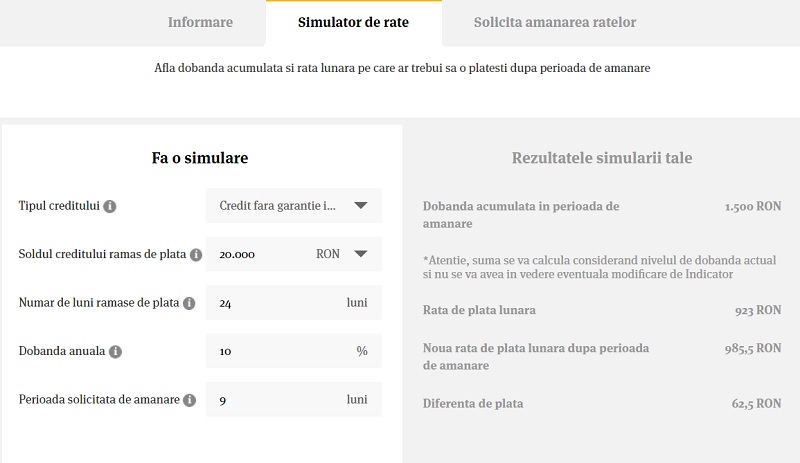Click the 1.500 RON accumulated interest value
This screenshot has height=463, width=800.
click(x=753, y=206)
